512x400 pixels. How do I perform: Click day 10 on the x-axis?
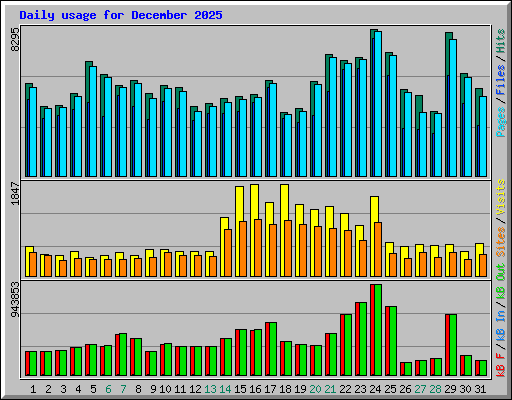[x=165, y=389]
